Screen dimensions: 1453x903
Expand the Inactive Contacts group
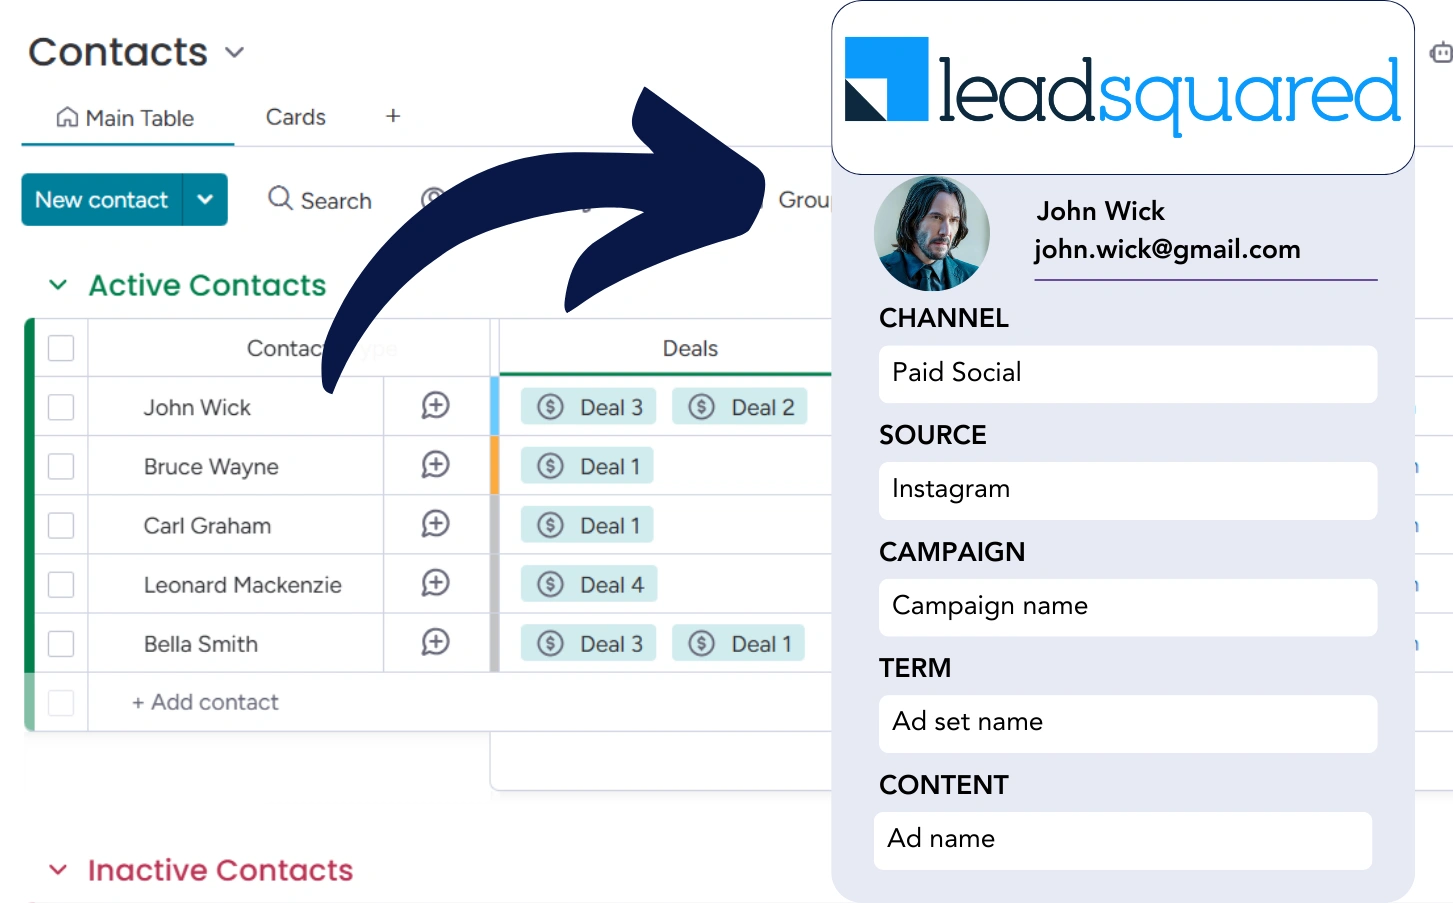(x=58, y=870)
